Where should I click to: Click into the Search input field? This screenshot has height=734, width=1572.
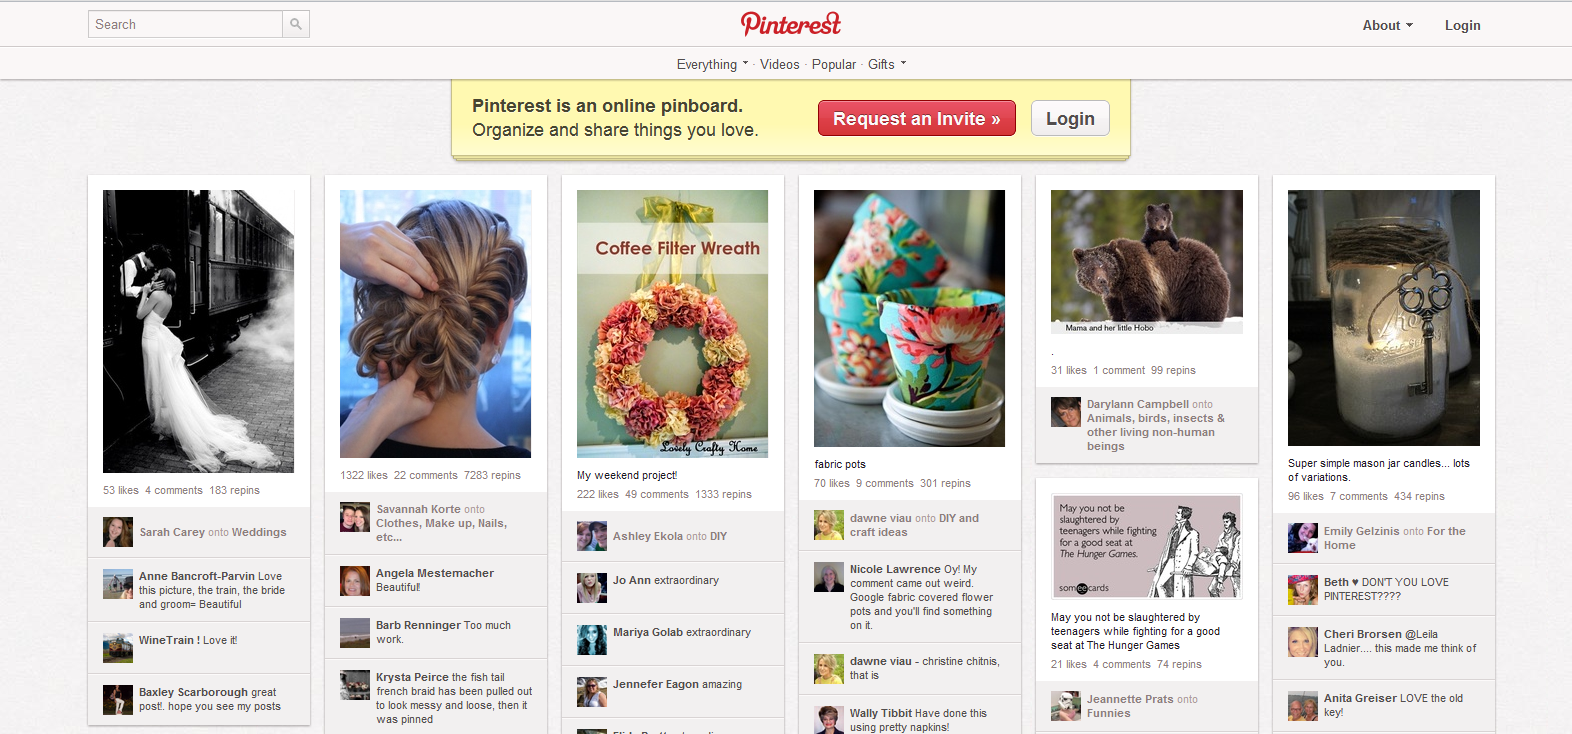pos(186,24)
